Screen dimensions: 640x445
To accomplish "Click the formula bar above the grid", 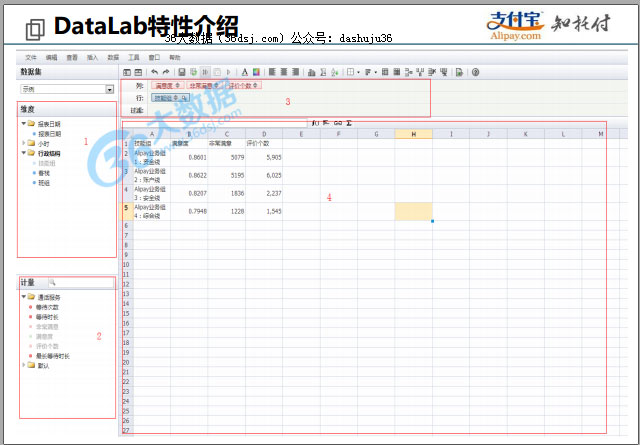I will click(216, 123).
